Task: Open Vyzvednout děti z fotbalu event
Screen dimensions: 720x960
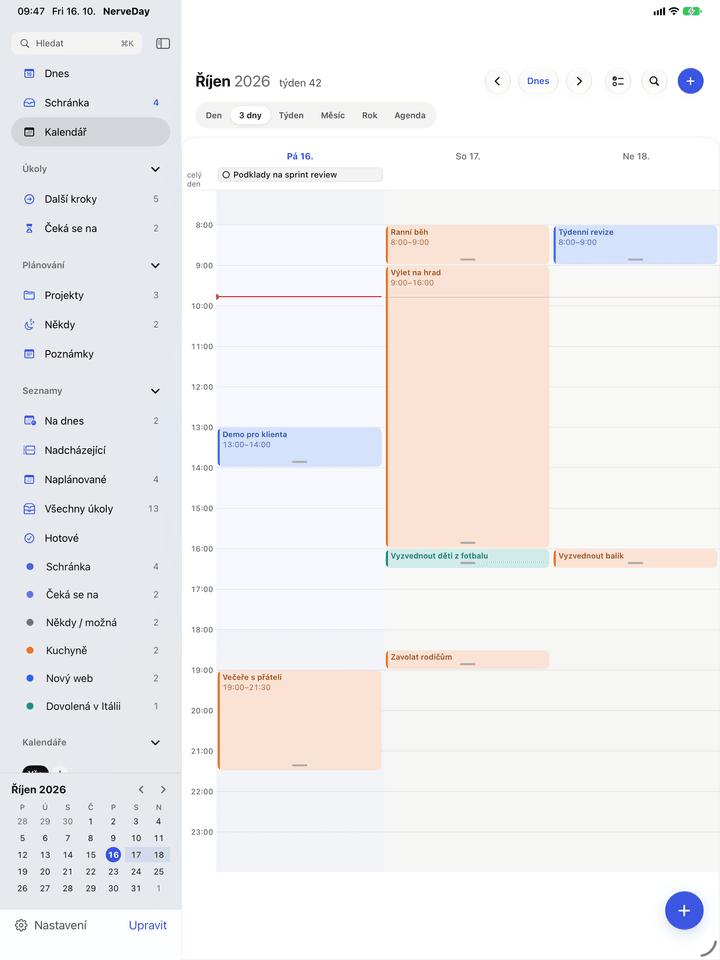Action: (467, 558)
